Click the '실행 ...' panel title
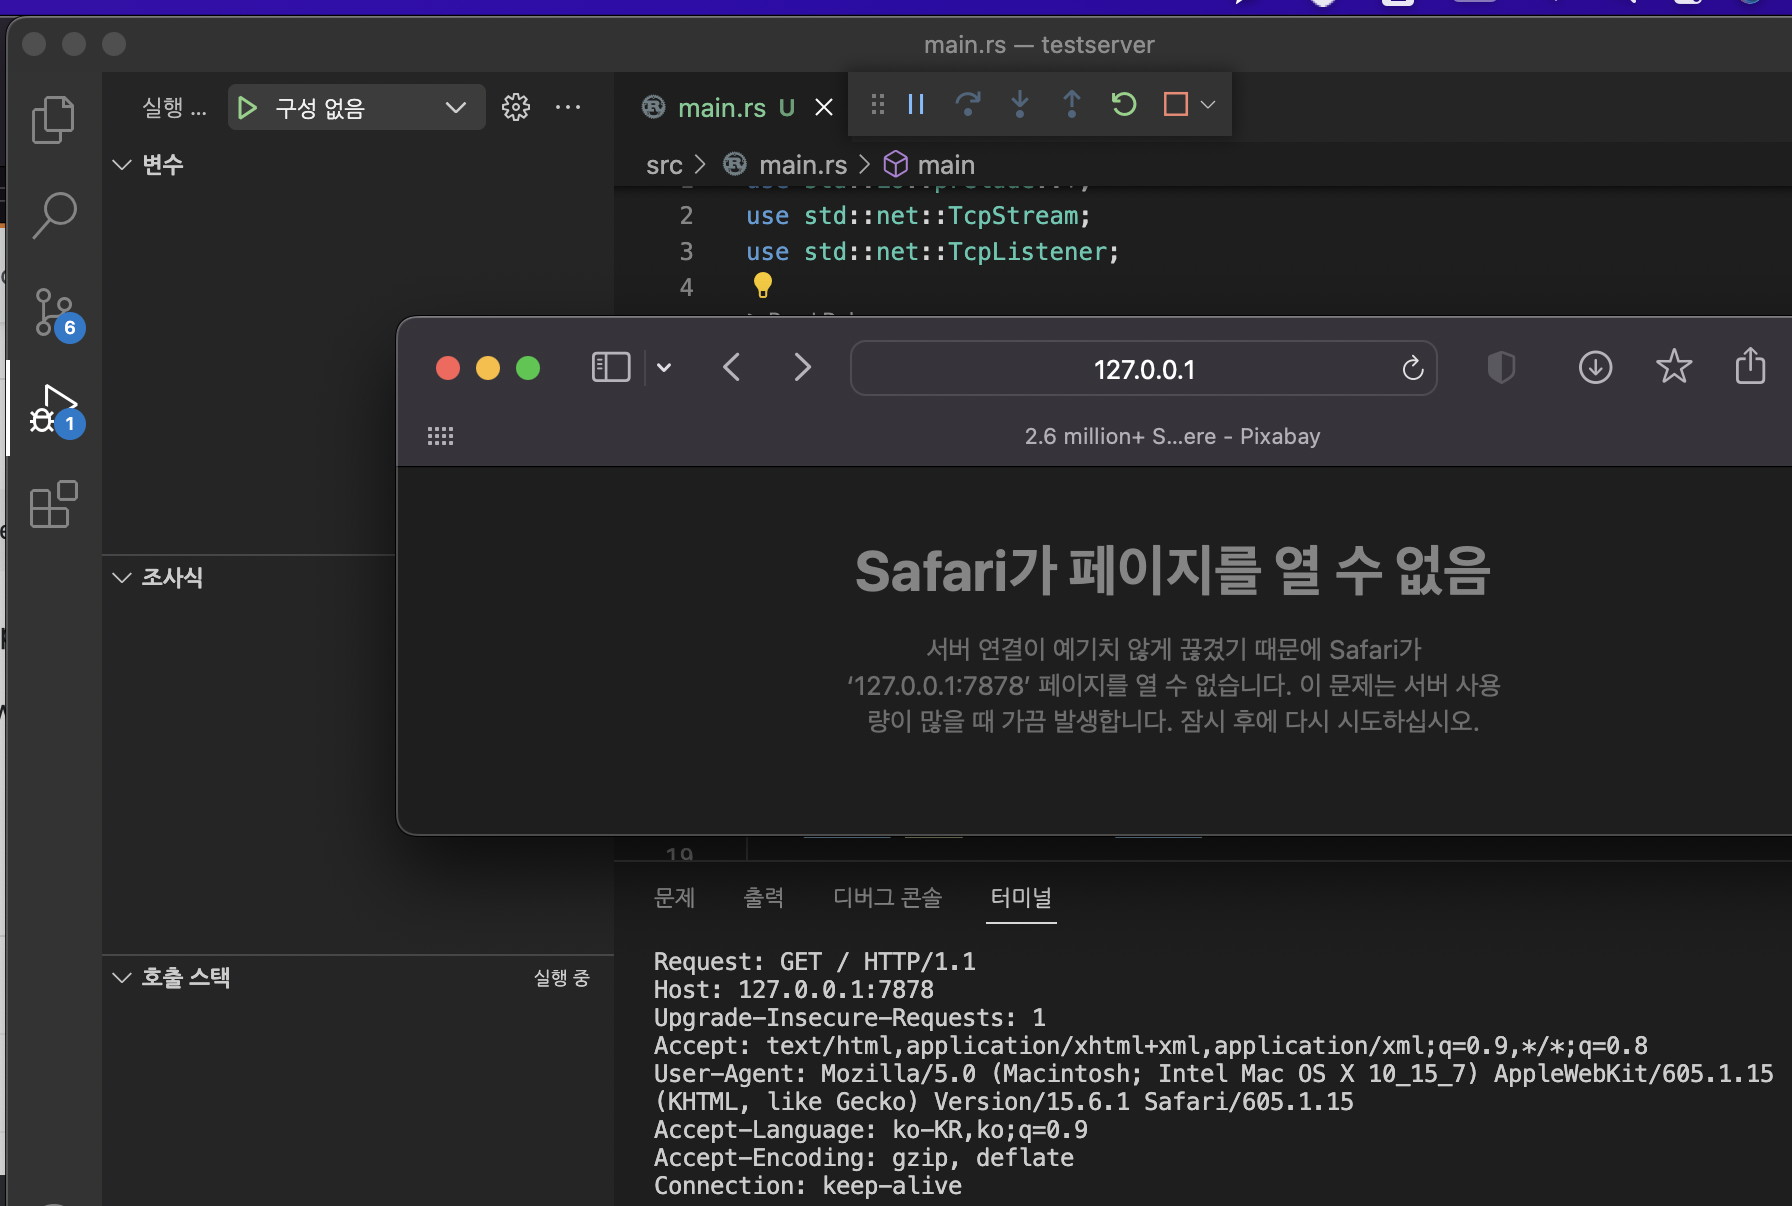This screenshot has width=1792, height=1206. tap(174, 107)
